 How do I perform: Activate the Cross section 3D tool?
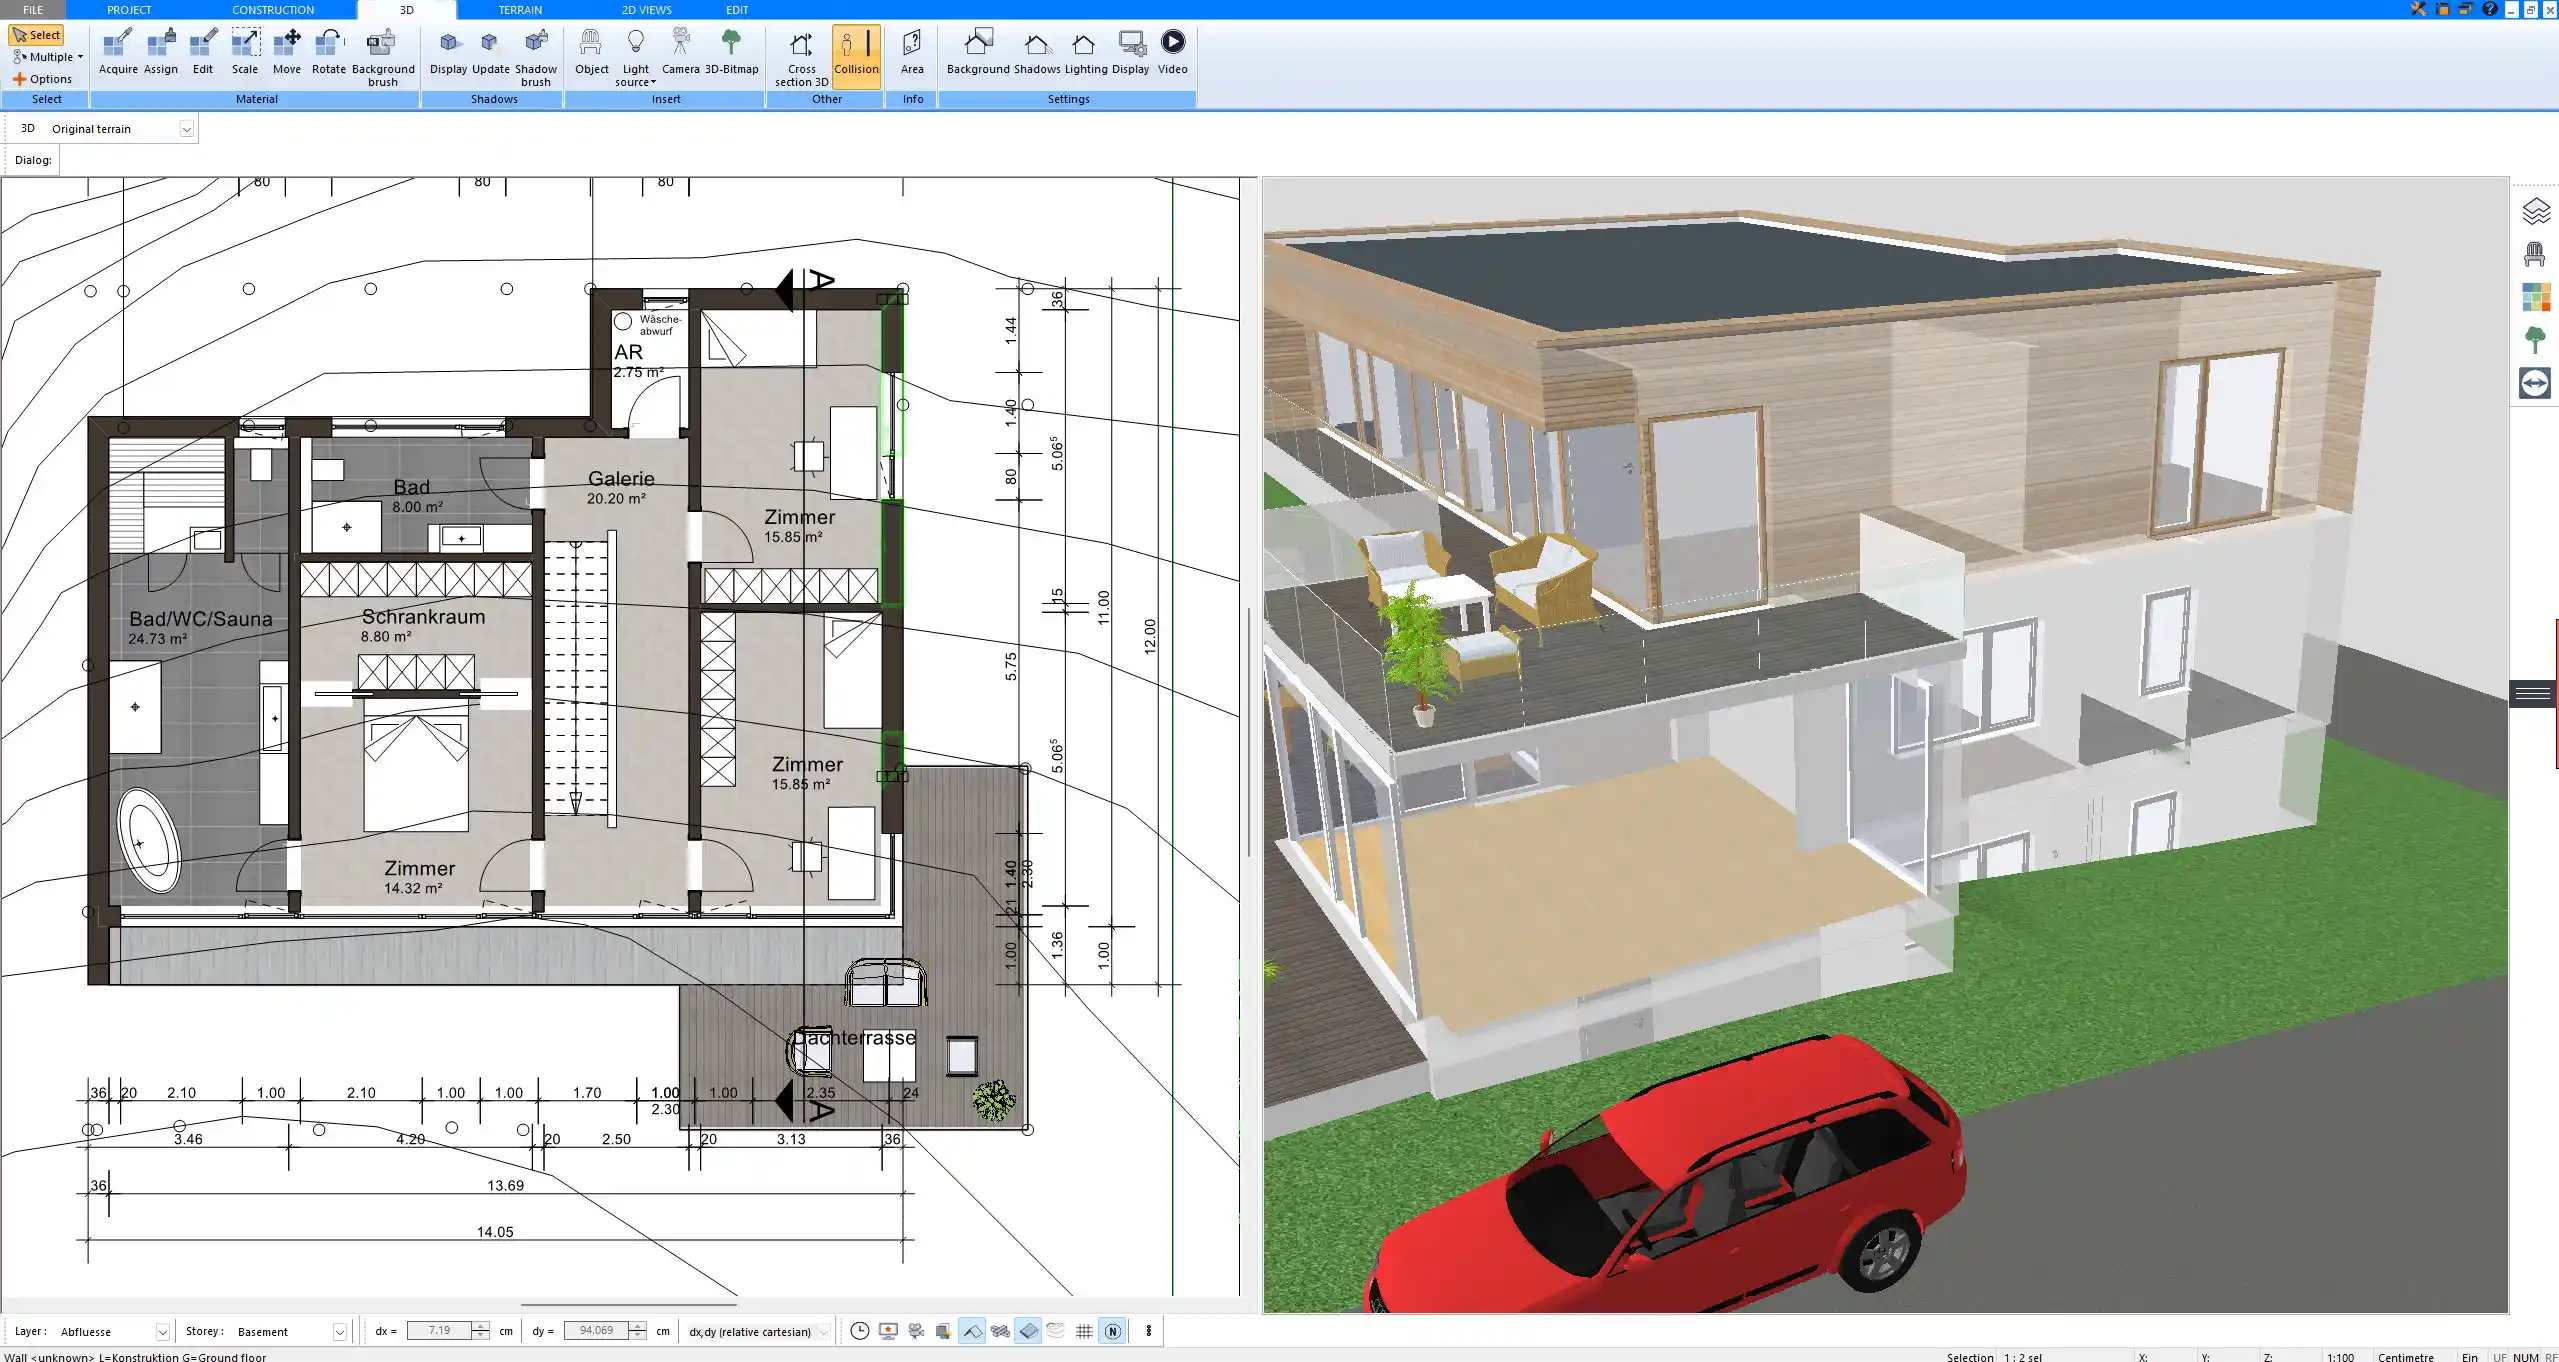coord(799,55)
